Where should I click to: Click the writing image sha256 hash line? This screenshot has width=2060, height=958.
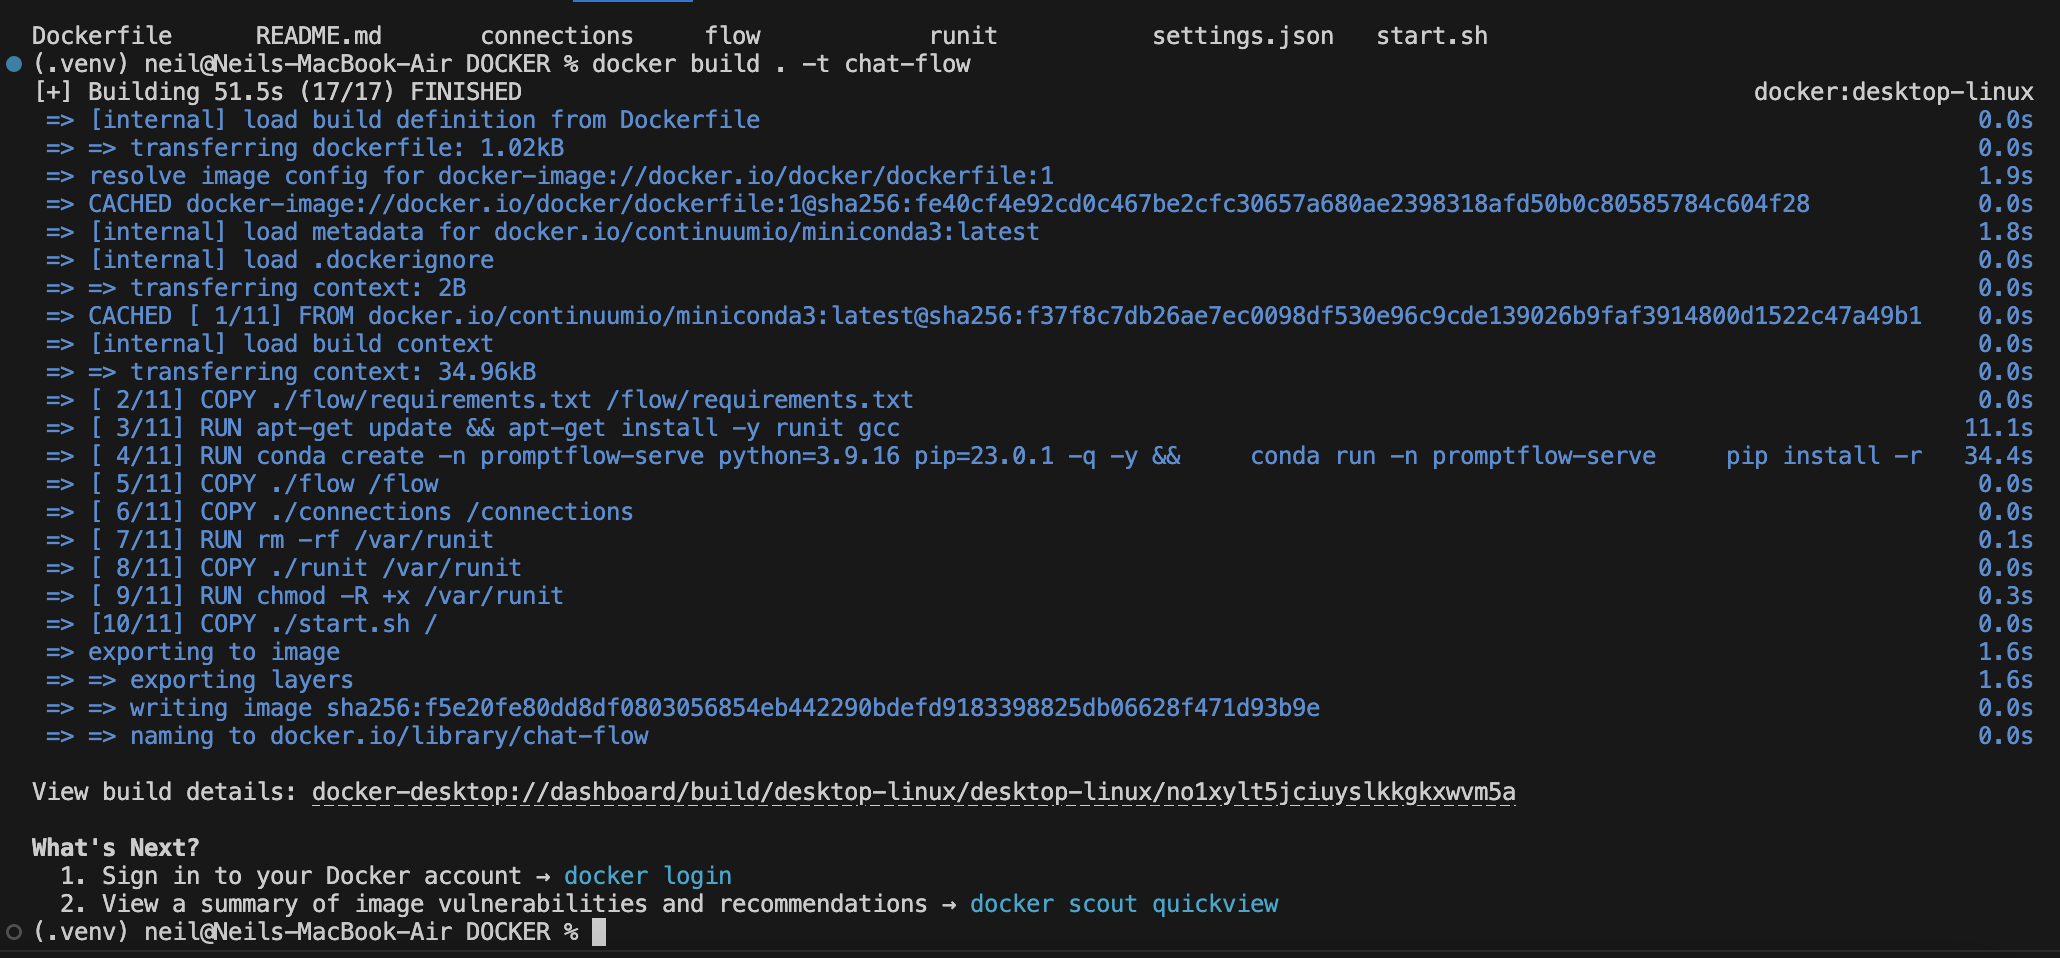724,708
